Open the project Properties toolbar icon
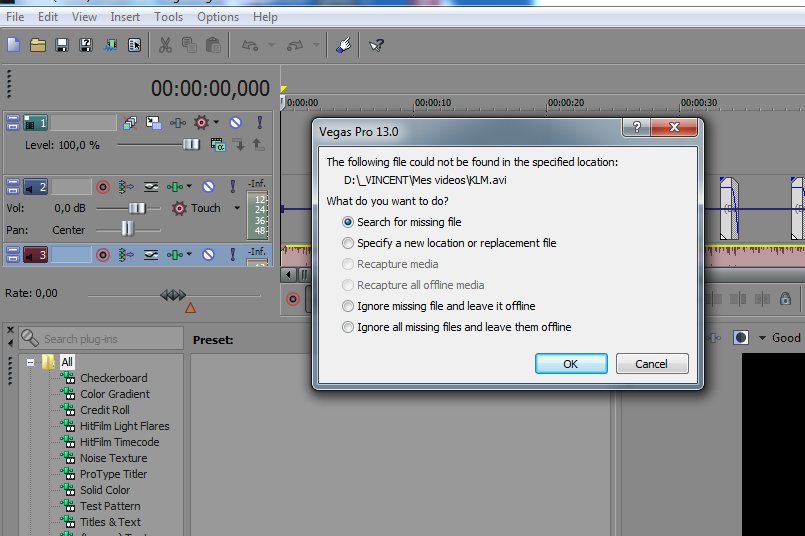Screen dimensions: 805x536 pos(135,45)
